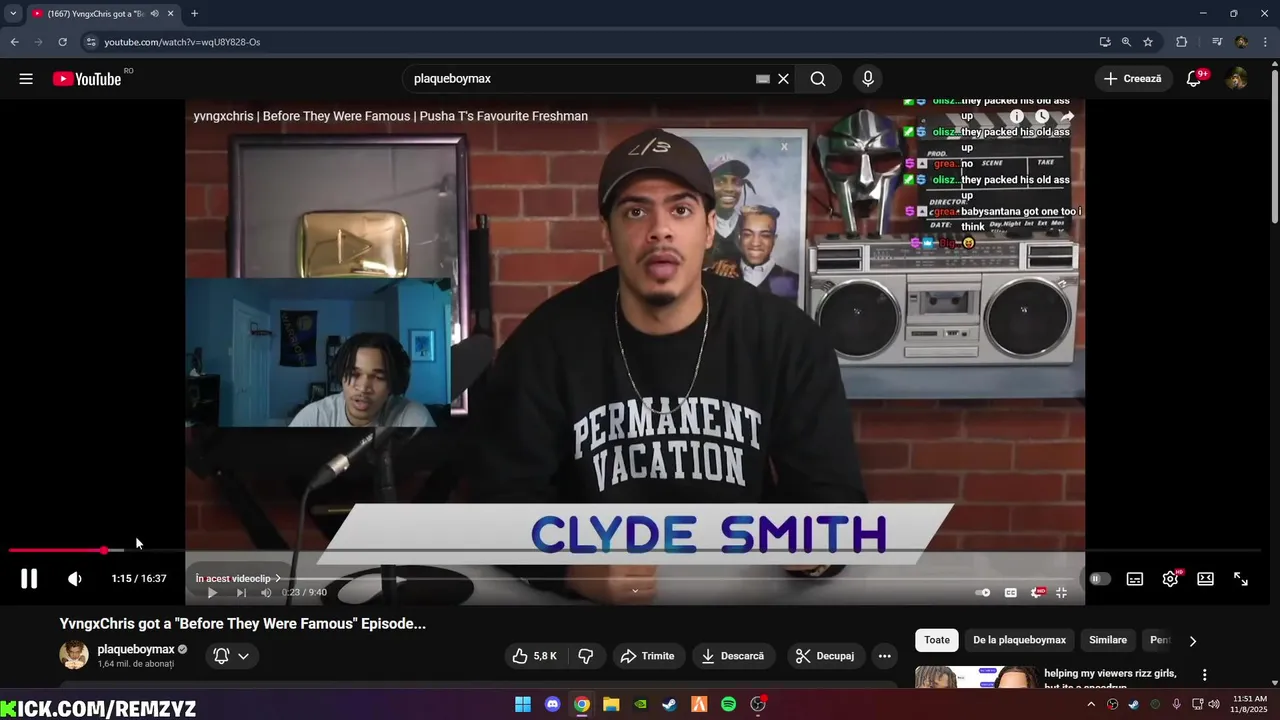Click the search magnifier button

pos(818,79)
